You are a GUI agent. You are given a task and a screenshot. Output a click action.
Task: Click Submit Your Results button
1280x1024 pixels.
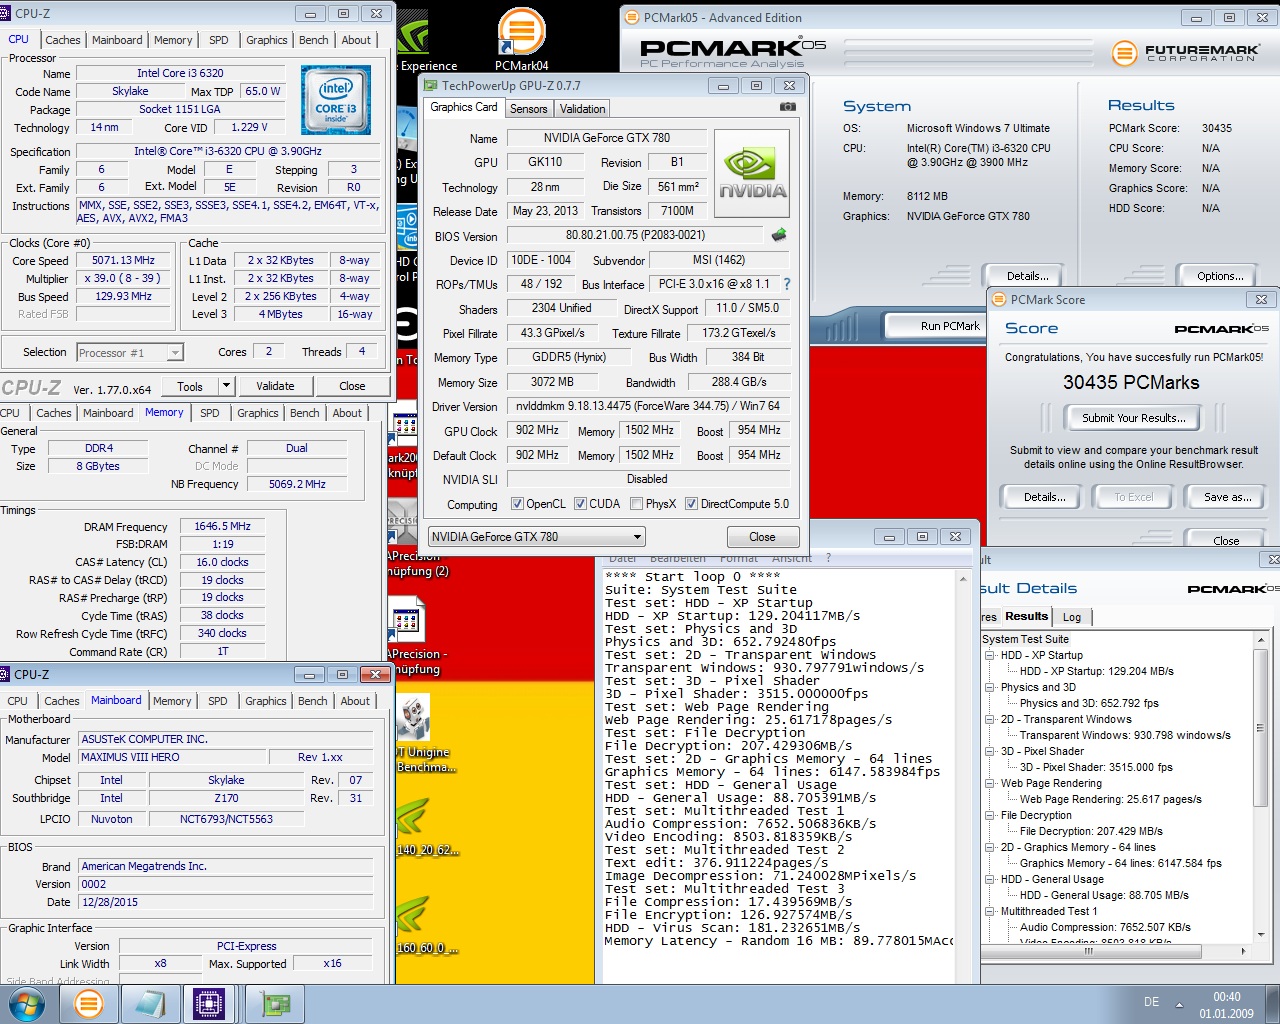(x=1134, y=418)
